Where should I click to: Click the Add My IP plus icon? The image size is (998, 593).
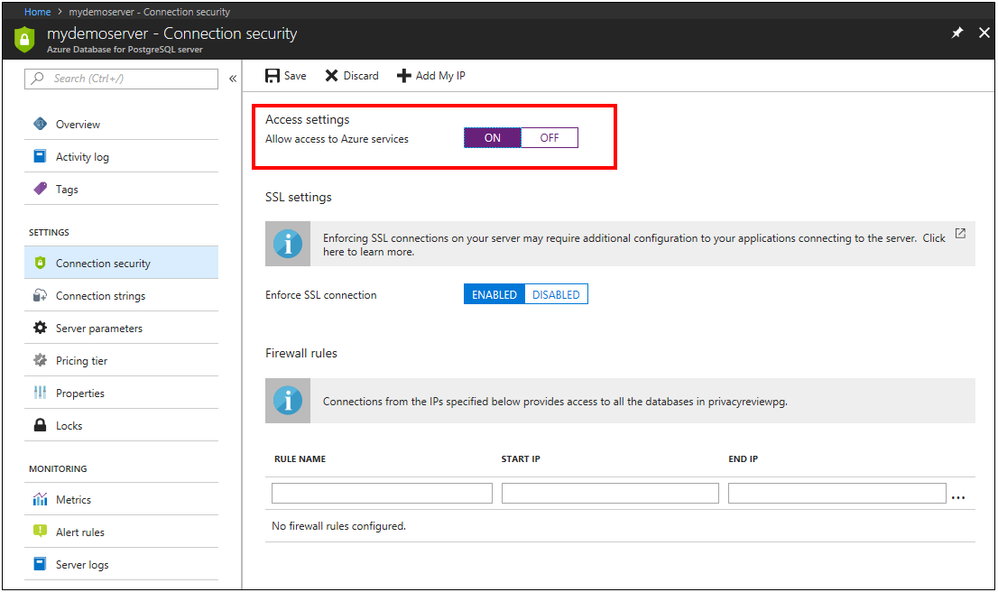coord(404,76)
